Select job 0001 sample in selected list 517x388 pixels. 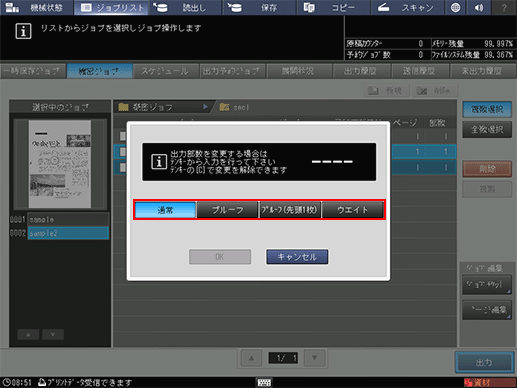pyautogui.click(x=68, y=220)
